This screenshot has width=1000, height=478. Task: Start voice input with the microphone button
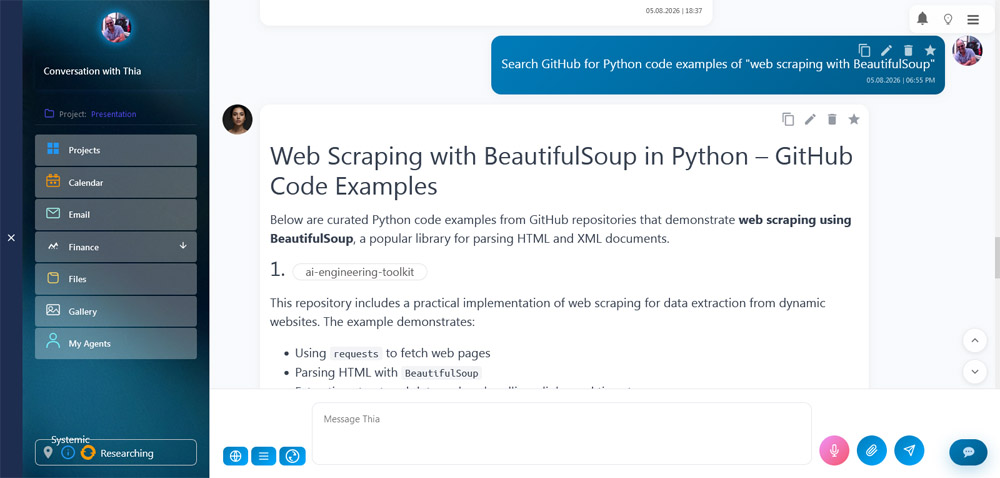coord(834,451)
